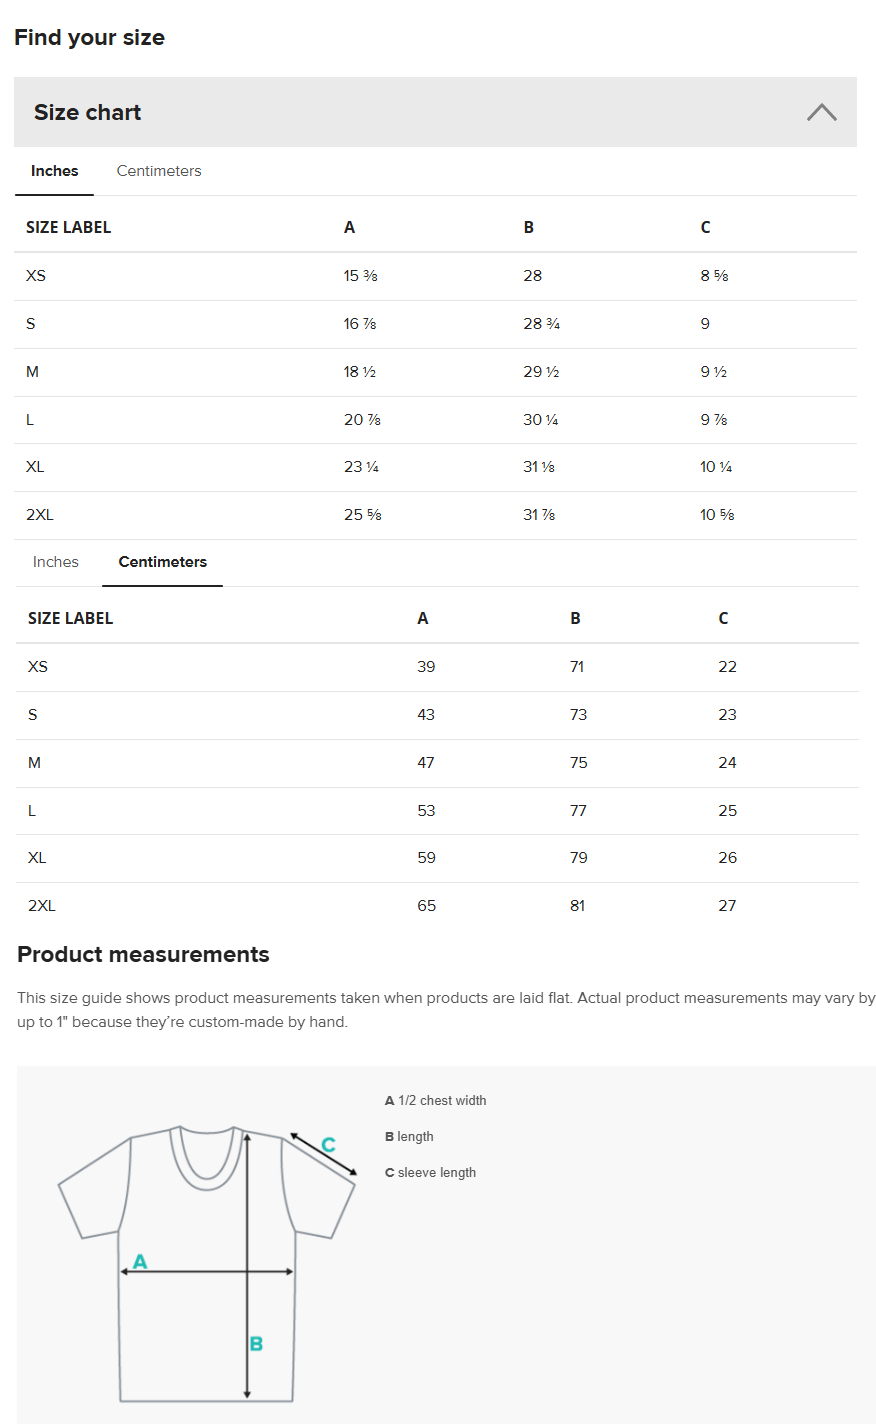
Task: Switch to top Centimeters tab
Action: (x=159, y=171)
